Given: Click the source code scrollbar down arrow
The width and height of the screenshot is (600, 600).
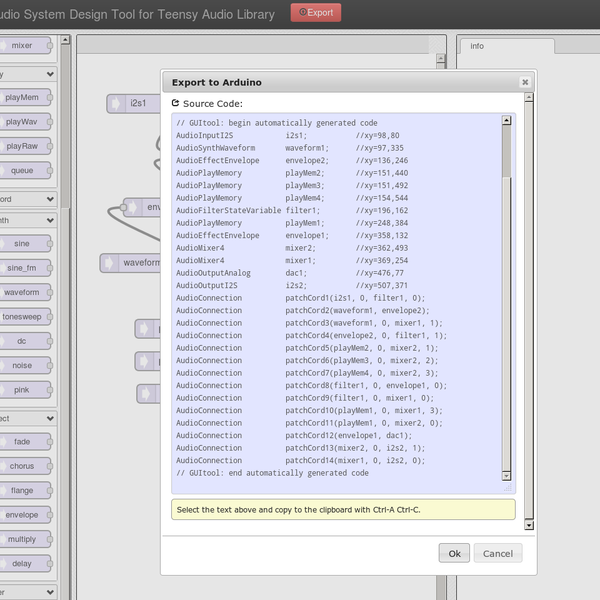Looking at the screenshot, I should 506,474.
